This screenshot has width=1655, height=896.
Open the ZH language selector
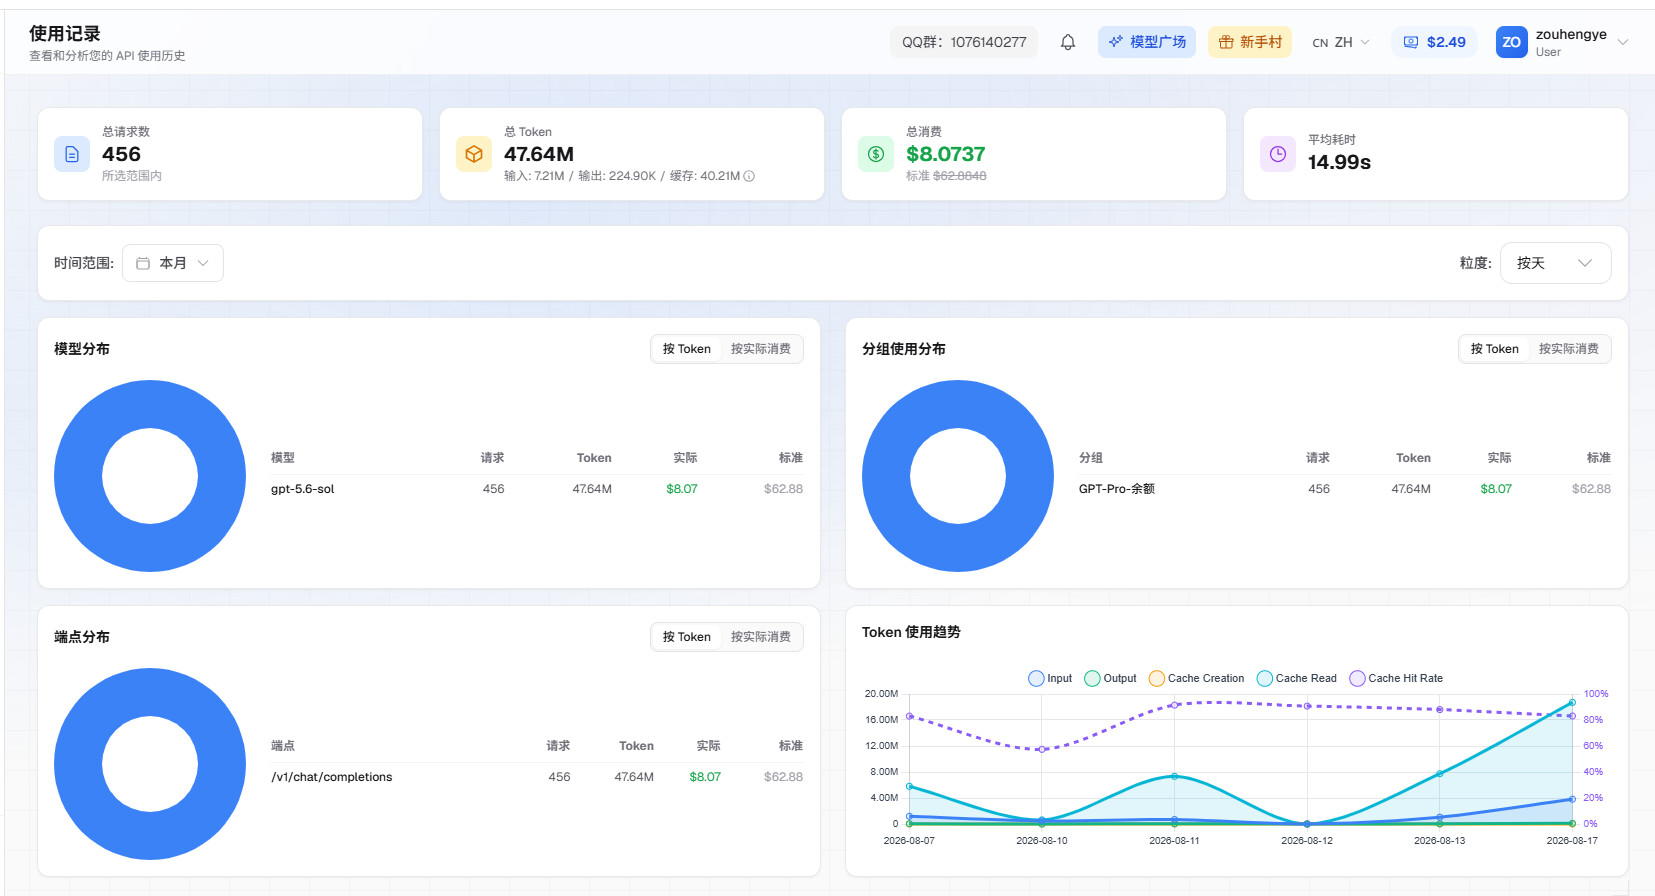point(1341,42)
